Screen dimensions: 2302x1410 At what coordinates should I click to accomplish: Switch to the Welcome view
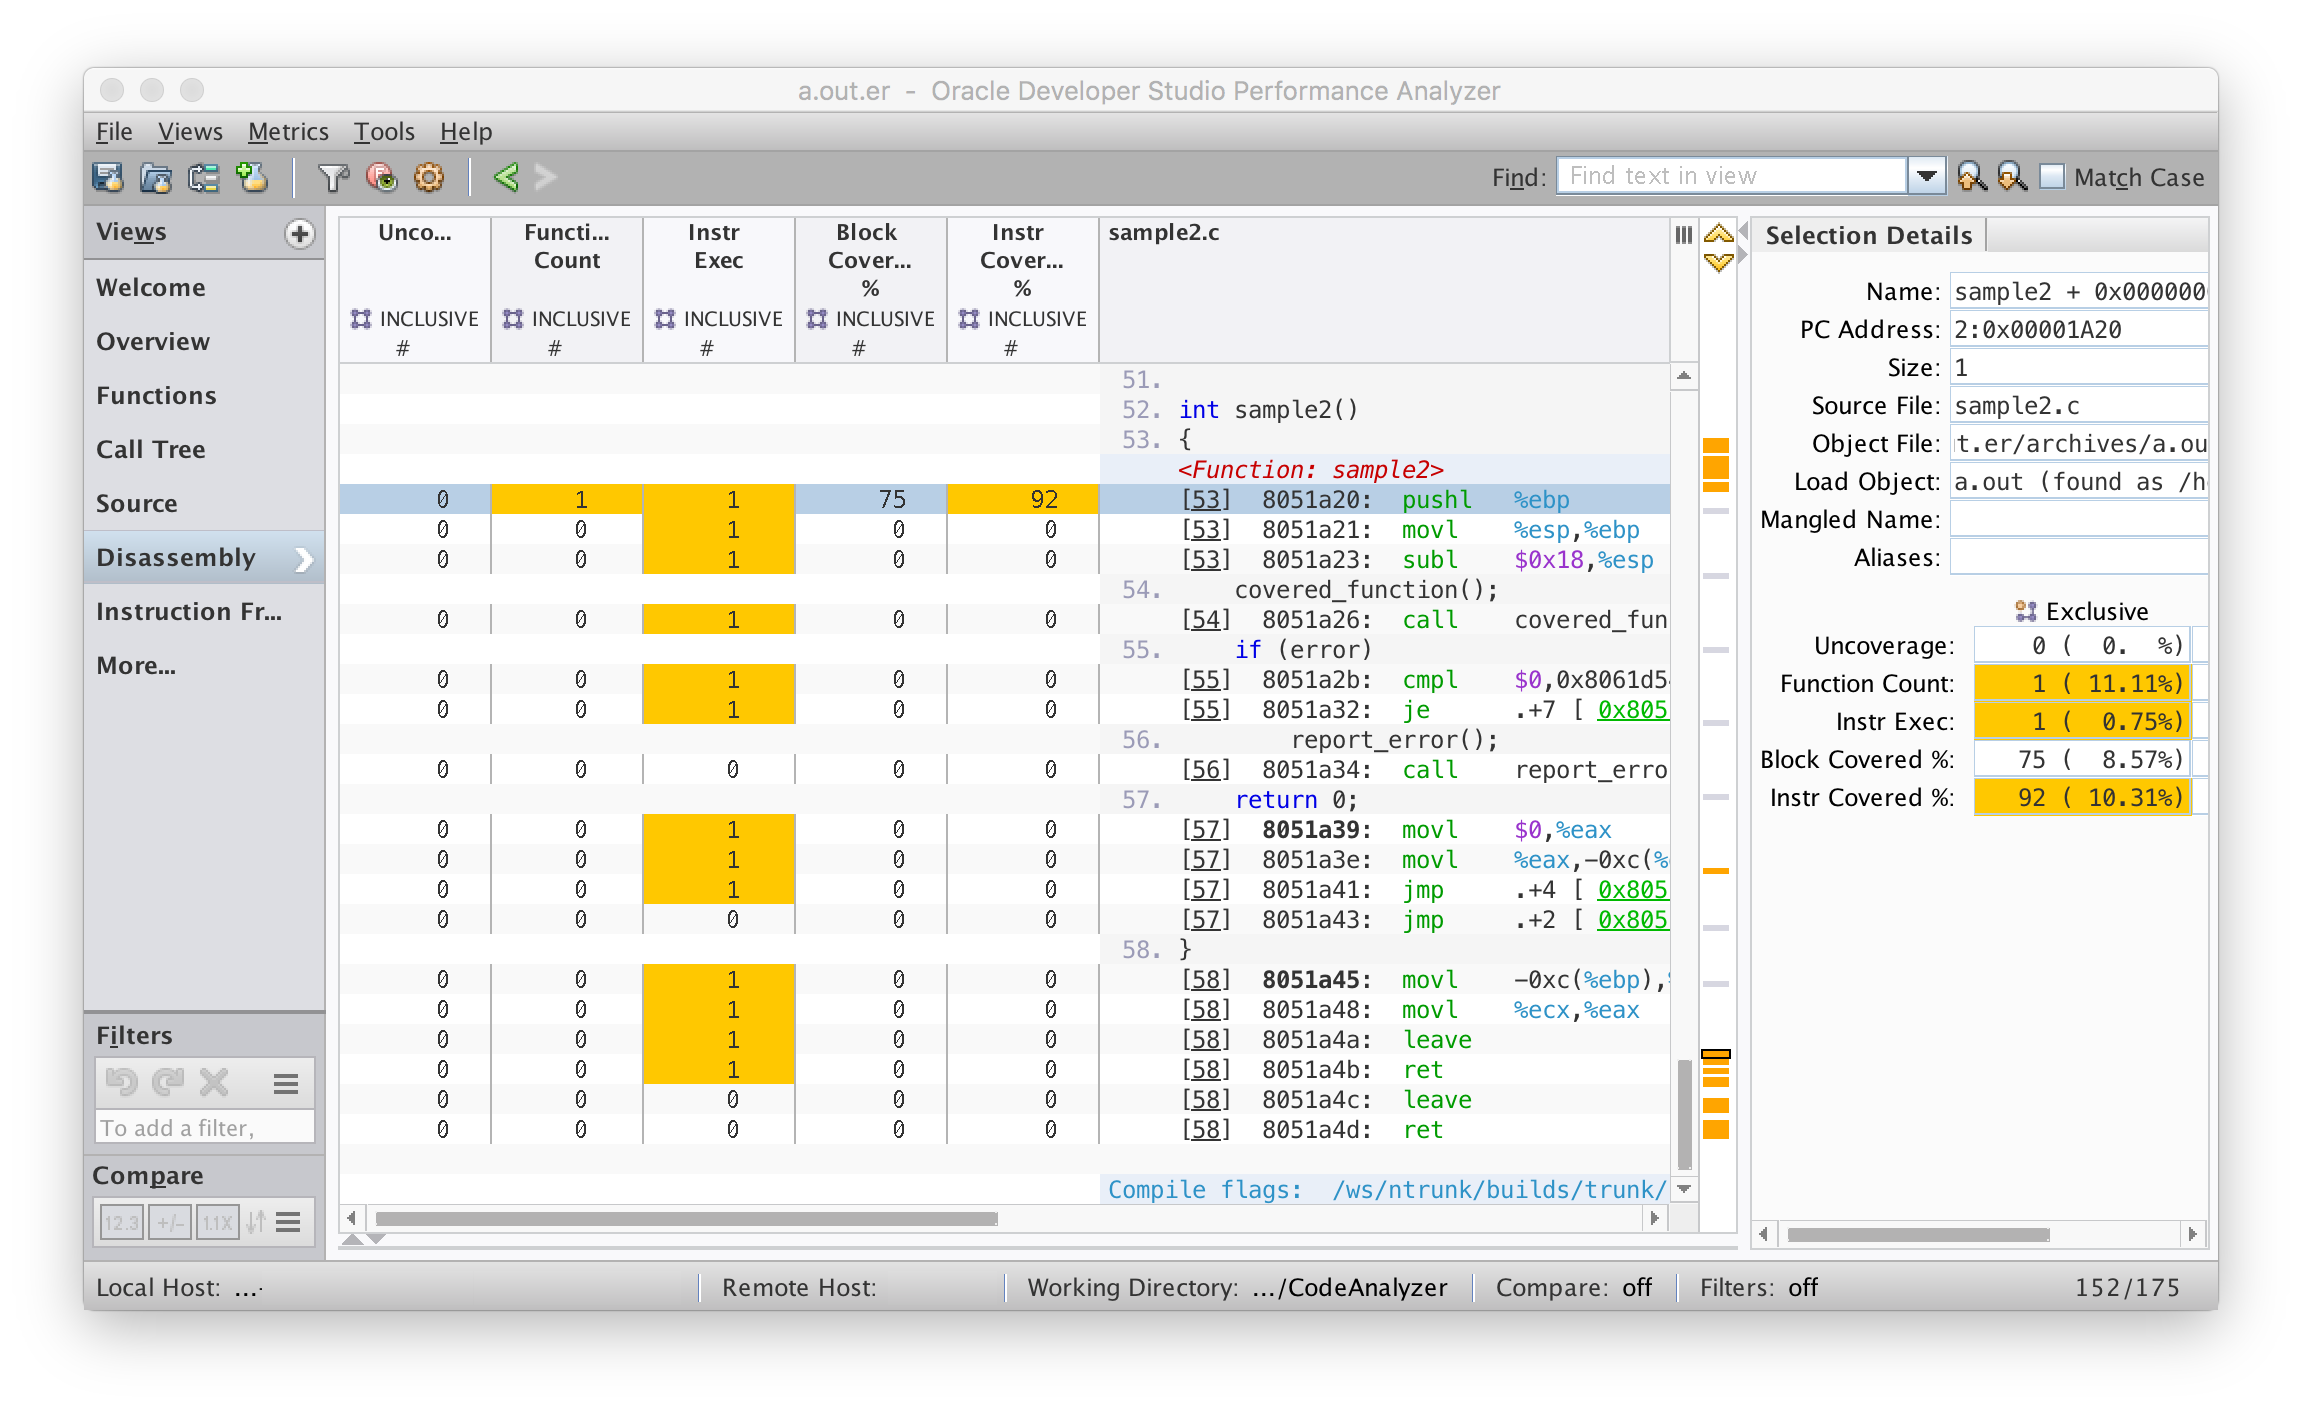pos(204,288)
